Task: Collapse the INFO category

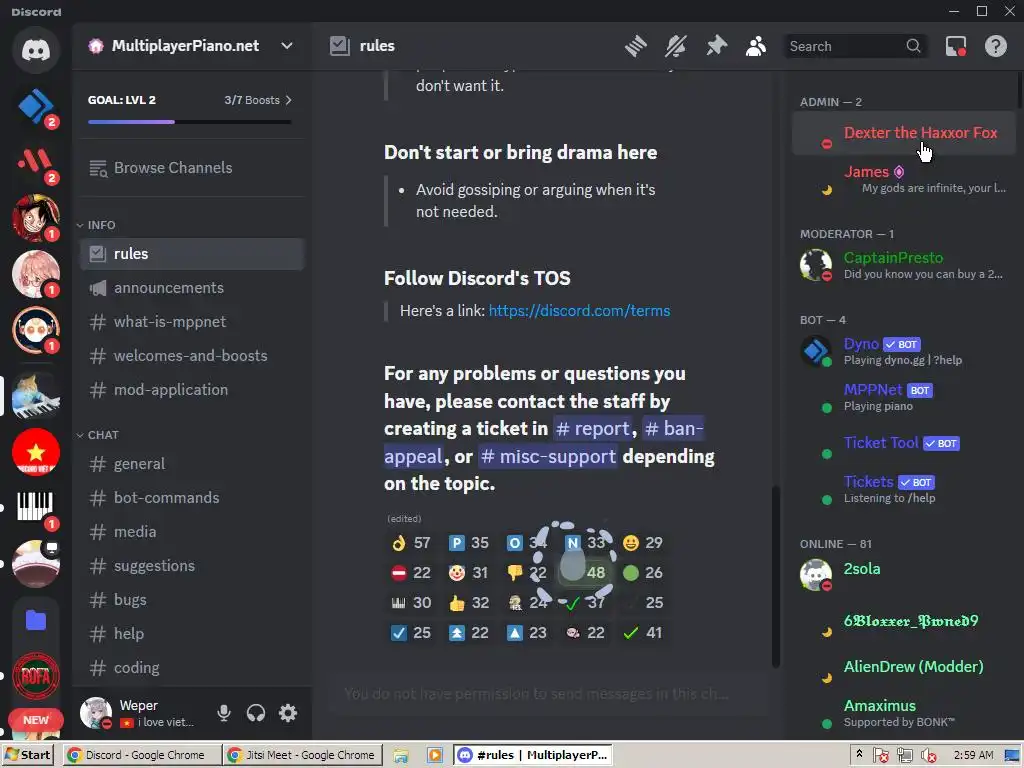Action: 97,225
